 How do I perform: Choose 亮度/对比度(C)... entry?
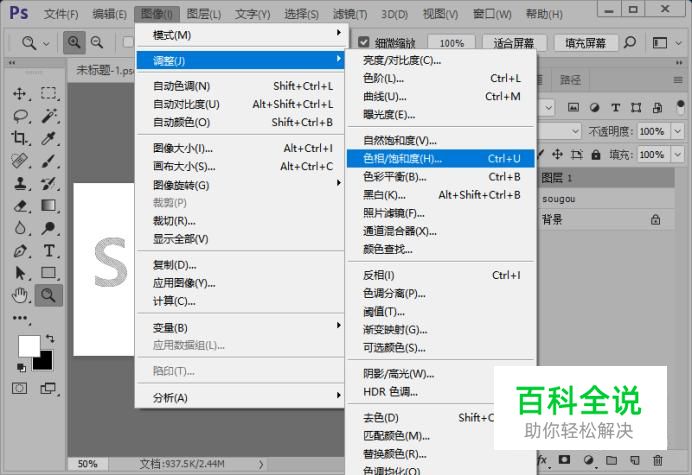click(x=440, y=60)
